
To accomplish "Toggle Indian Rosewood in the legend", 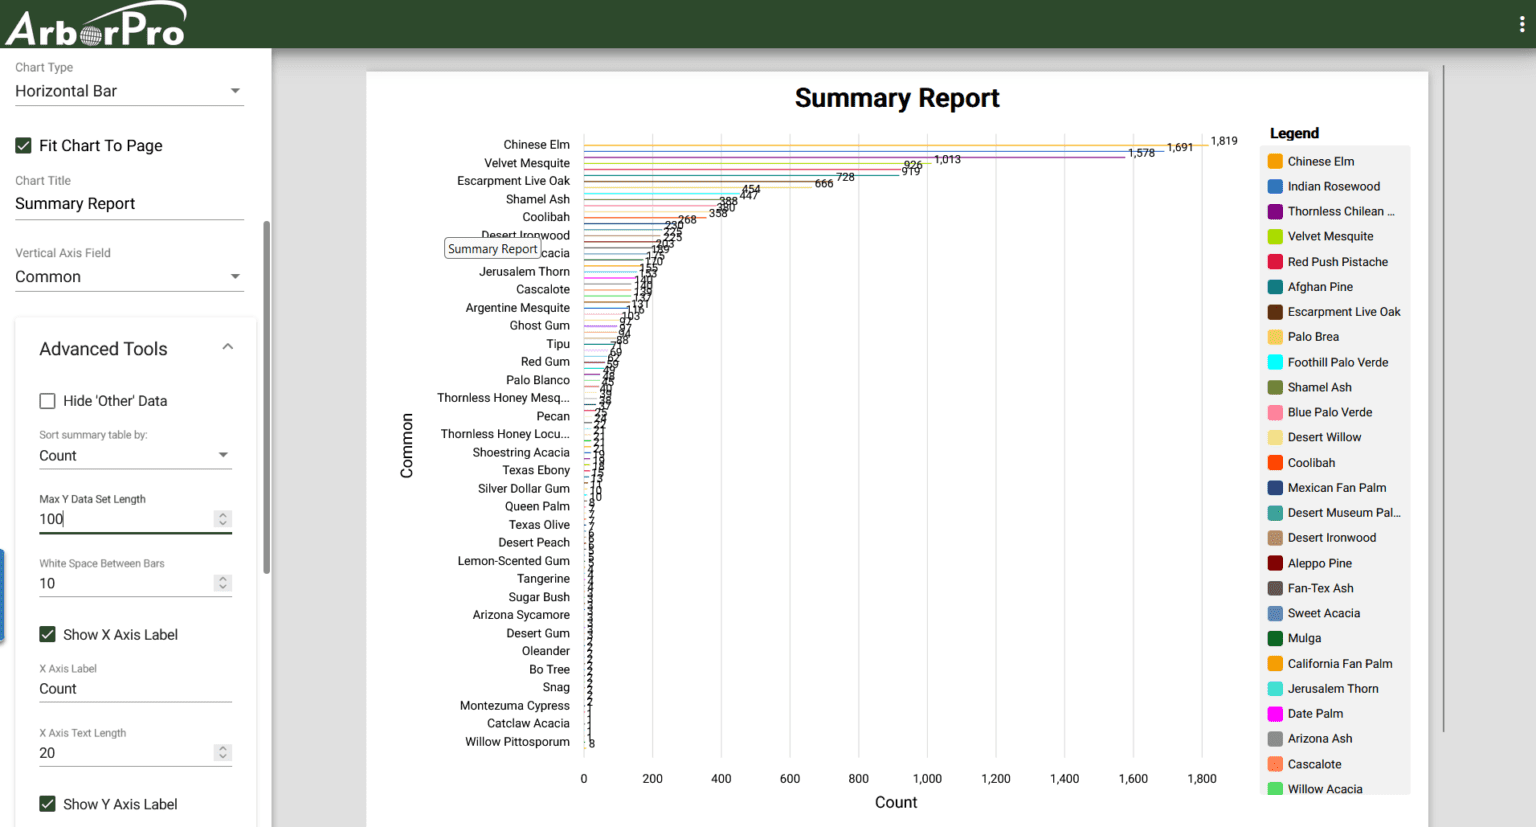I will (1333, 186).
